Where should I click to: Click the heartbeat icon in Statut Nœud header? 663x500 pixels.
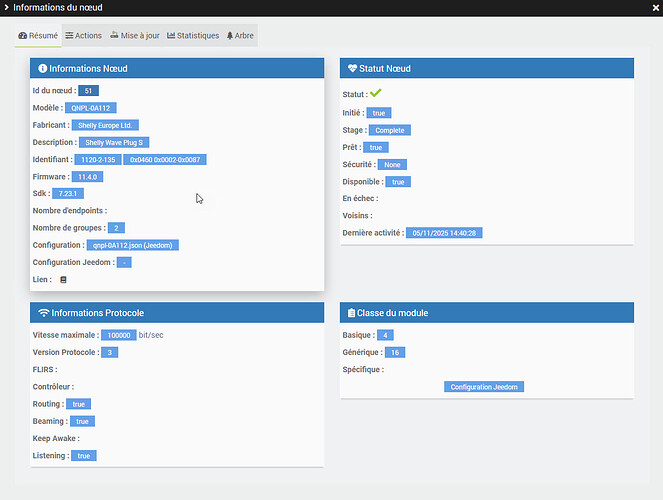[352, 68]
